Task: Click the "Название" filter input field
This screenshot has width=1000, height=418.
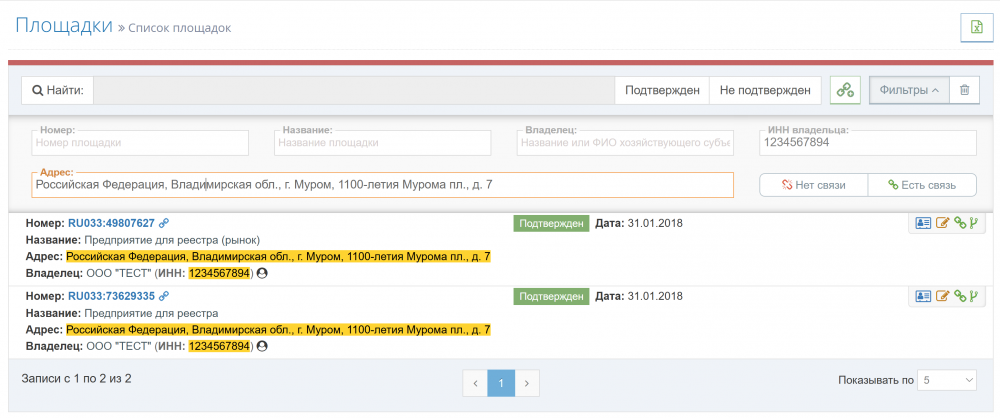Action: pyautogui.click(x=382, y=143)
